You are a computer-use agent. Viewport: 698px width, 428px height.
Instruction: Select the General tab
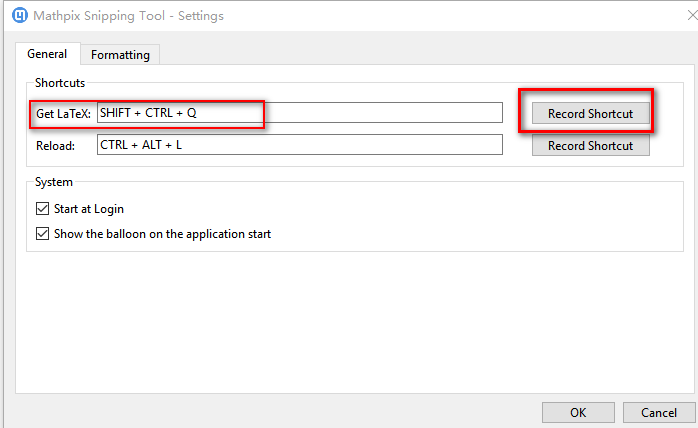tap(47, 54)
